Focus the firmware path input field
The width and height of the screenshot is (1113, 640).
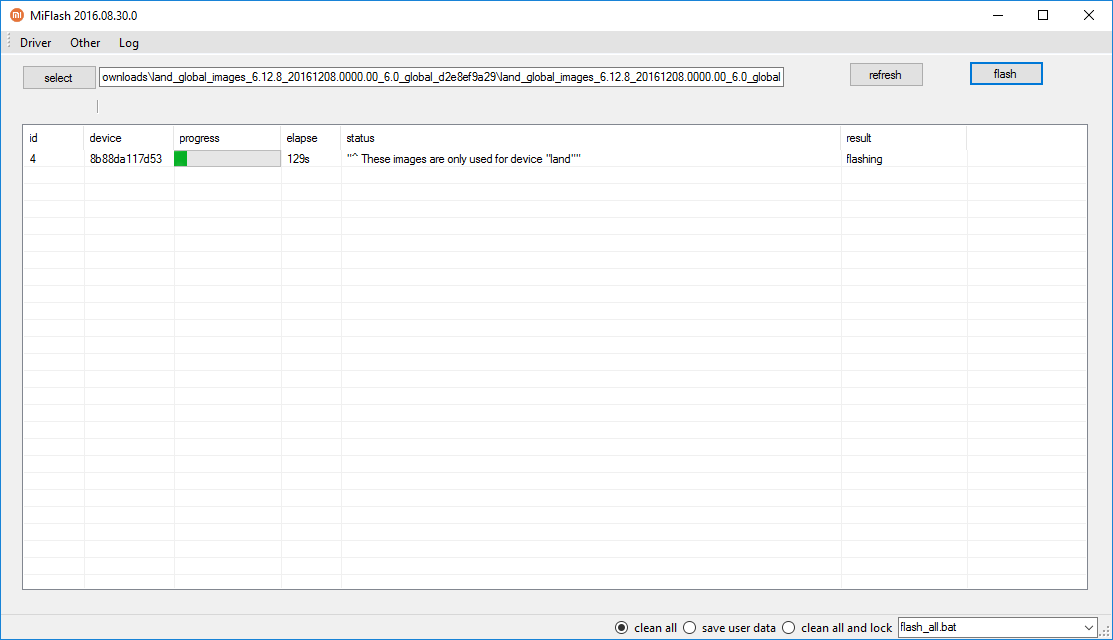(x=441, y=77)
